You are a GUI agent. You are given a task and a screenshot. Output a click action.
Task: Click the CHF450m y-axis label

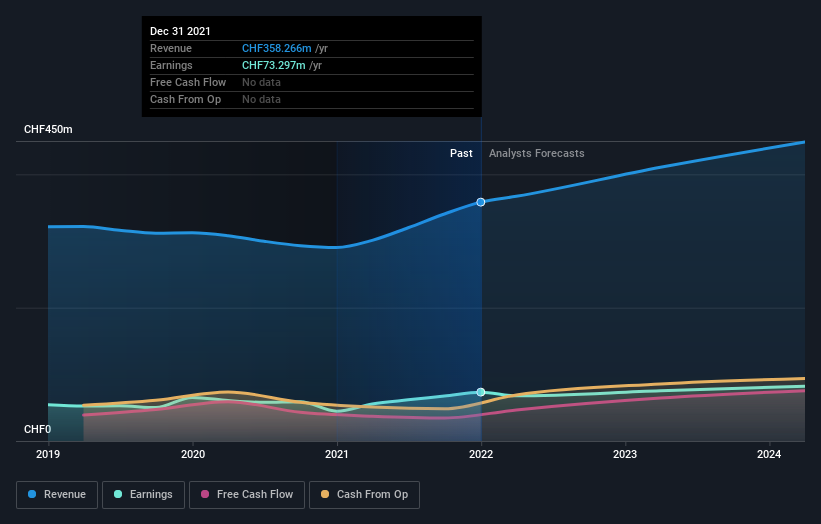pyautogui.click(x=48, y=129)
